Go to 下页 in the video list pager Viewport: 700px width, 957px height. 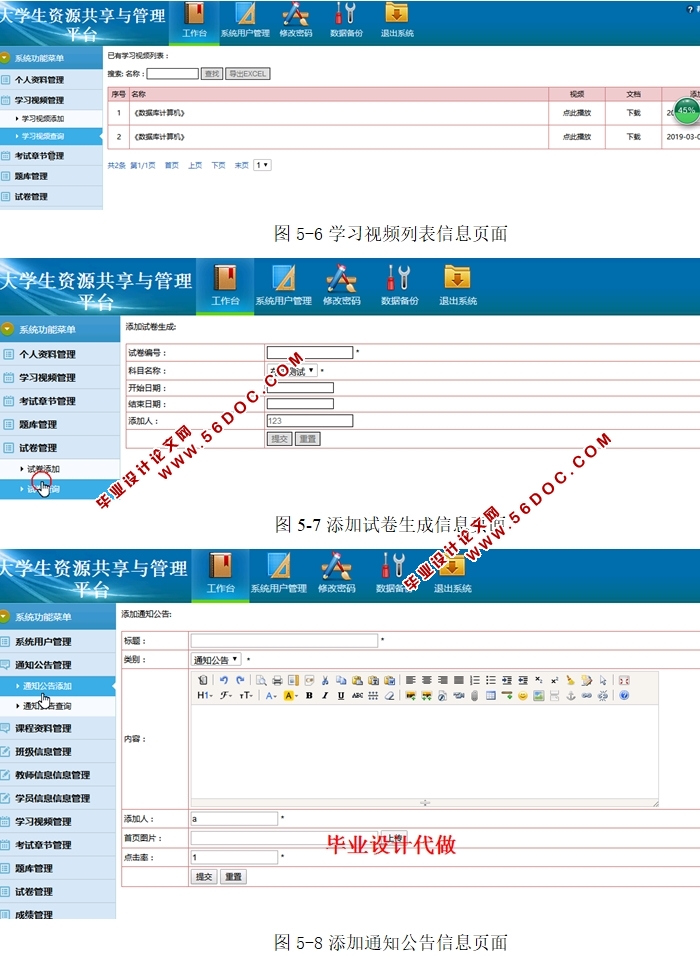click(218, 165)
